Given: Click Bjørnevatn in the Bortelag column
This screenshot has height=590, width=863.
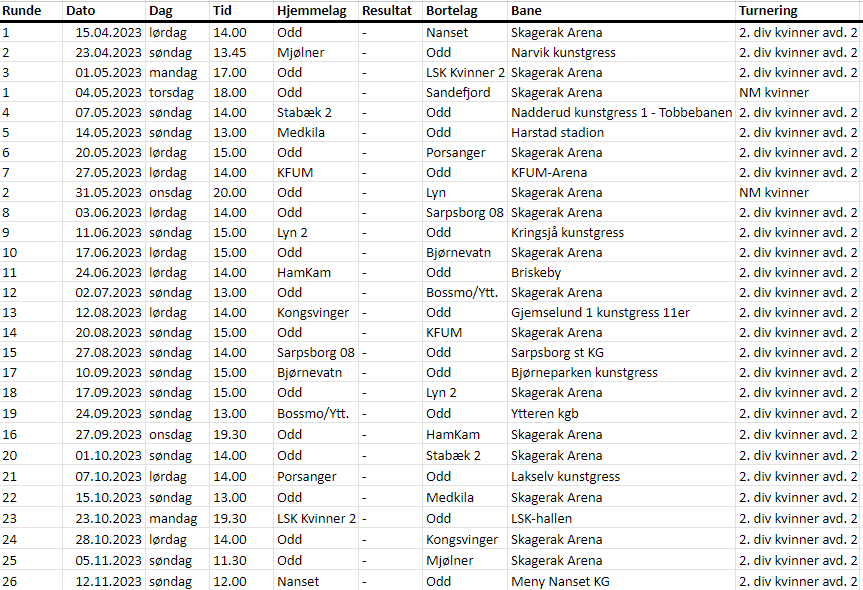Looking at the screenshot, I should pos(458,253).
